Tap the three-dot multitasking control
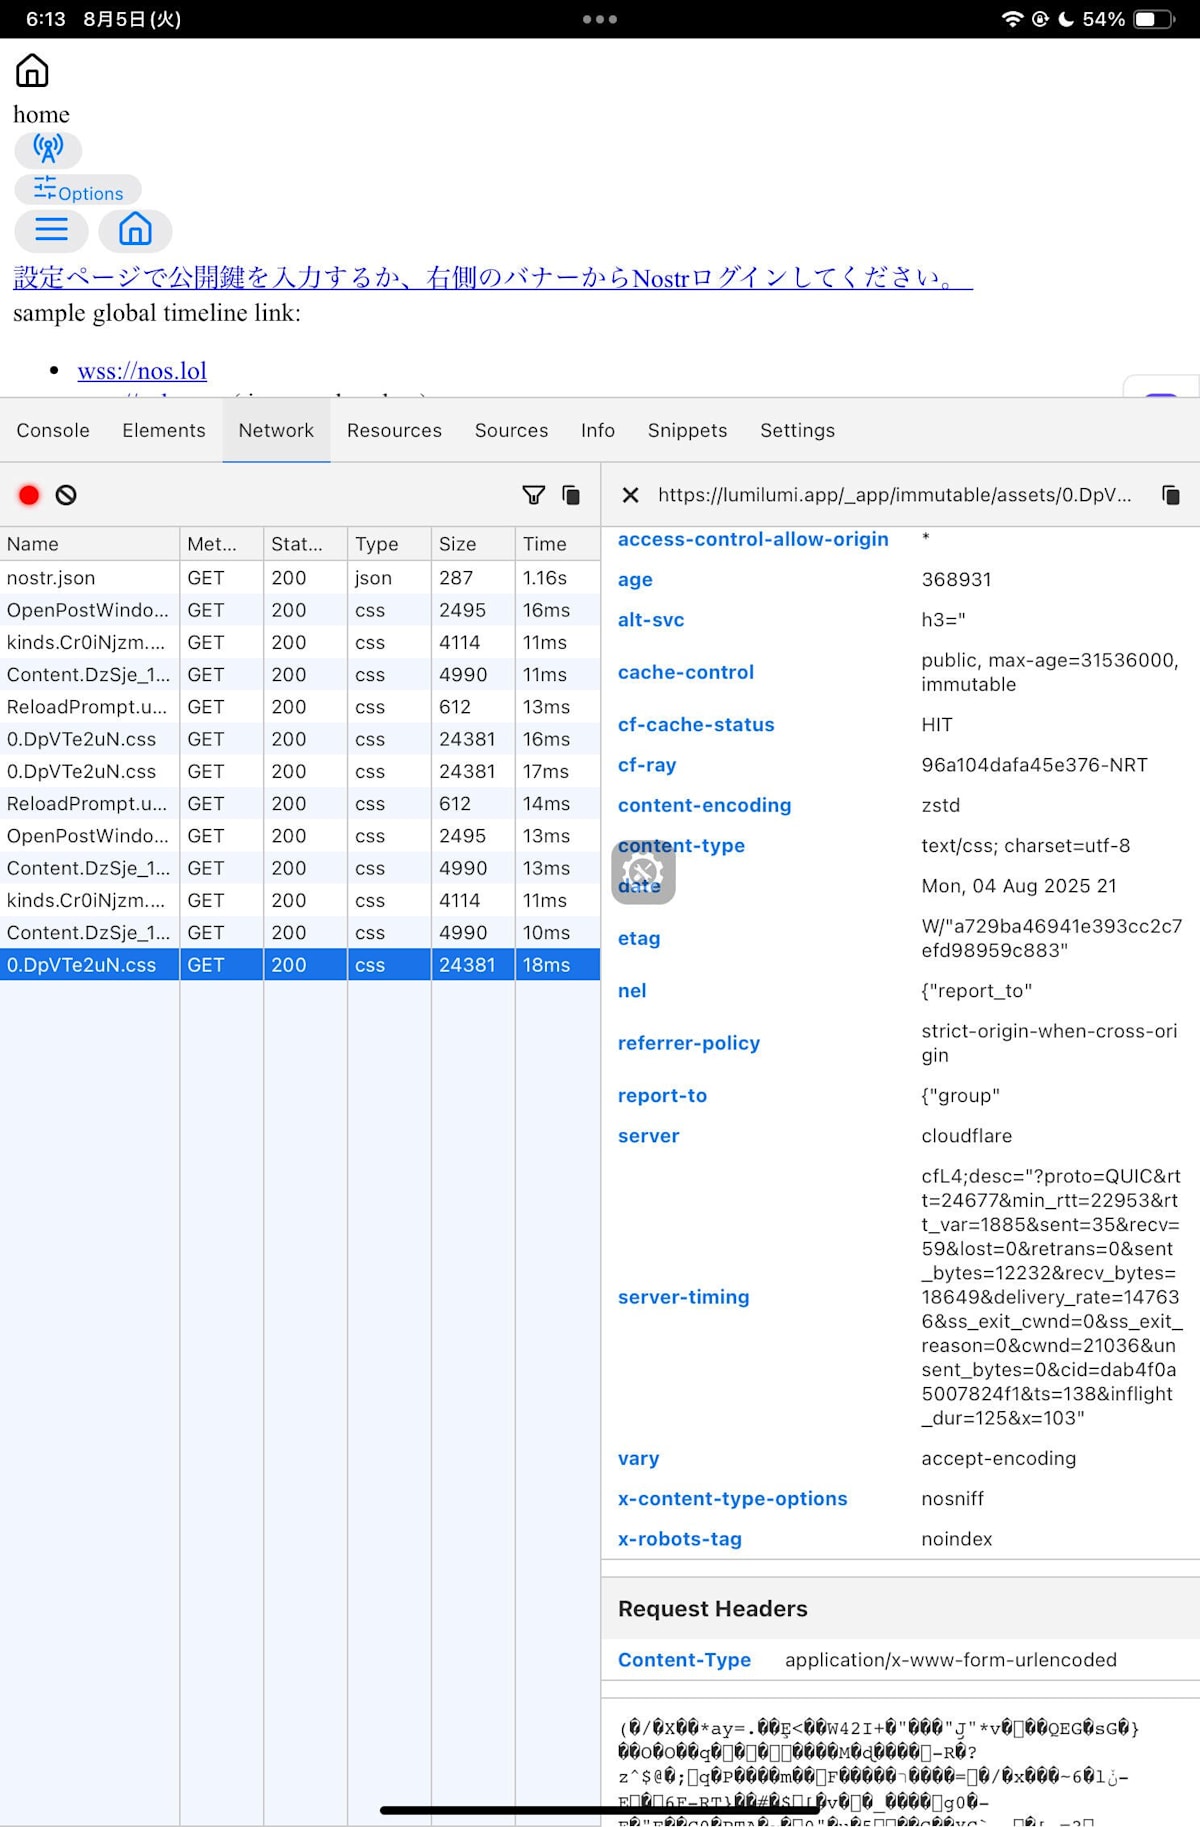Viewport: 1200px width, 1827px height. [x=600, y=19]
